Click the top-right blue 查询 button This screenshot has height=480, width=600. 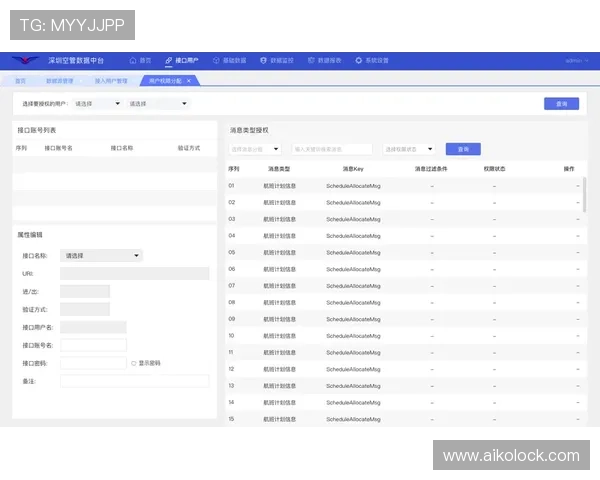point(561,103)
